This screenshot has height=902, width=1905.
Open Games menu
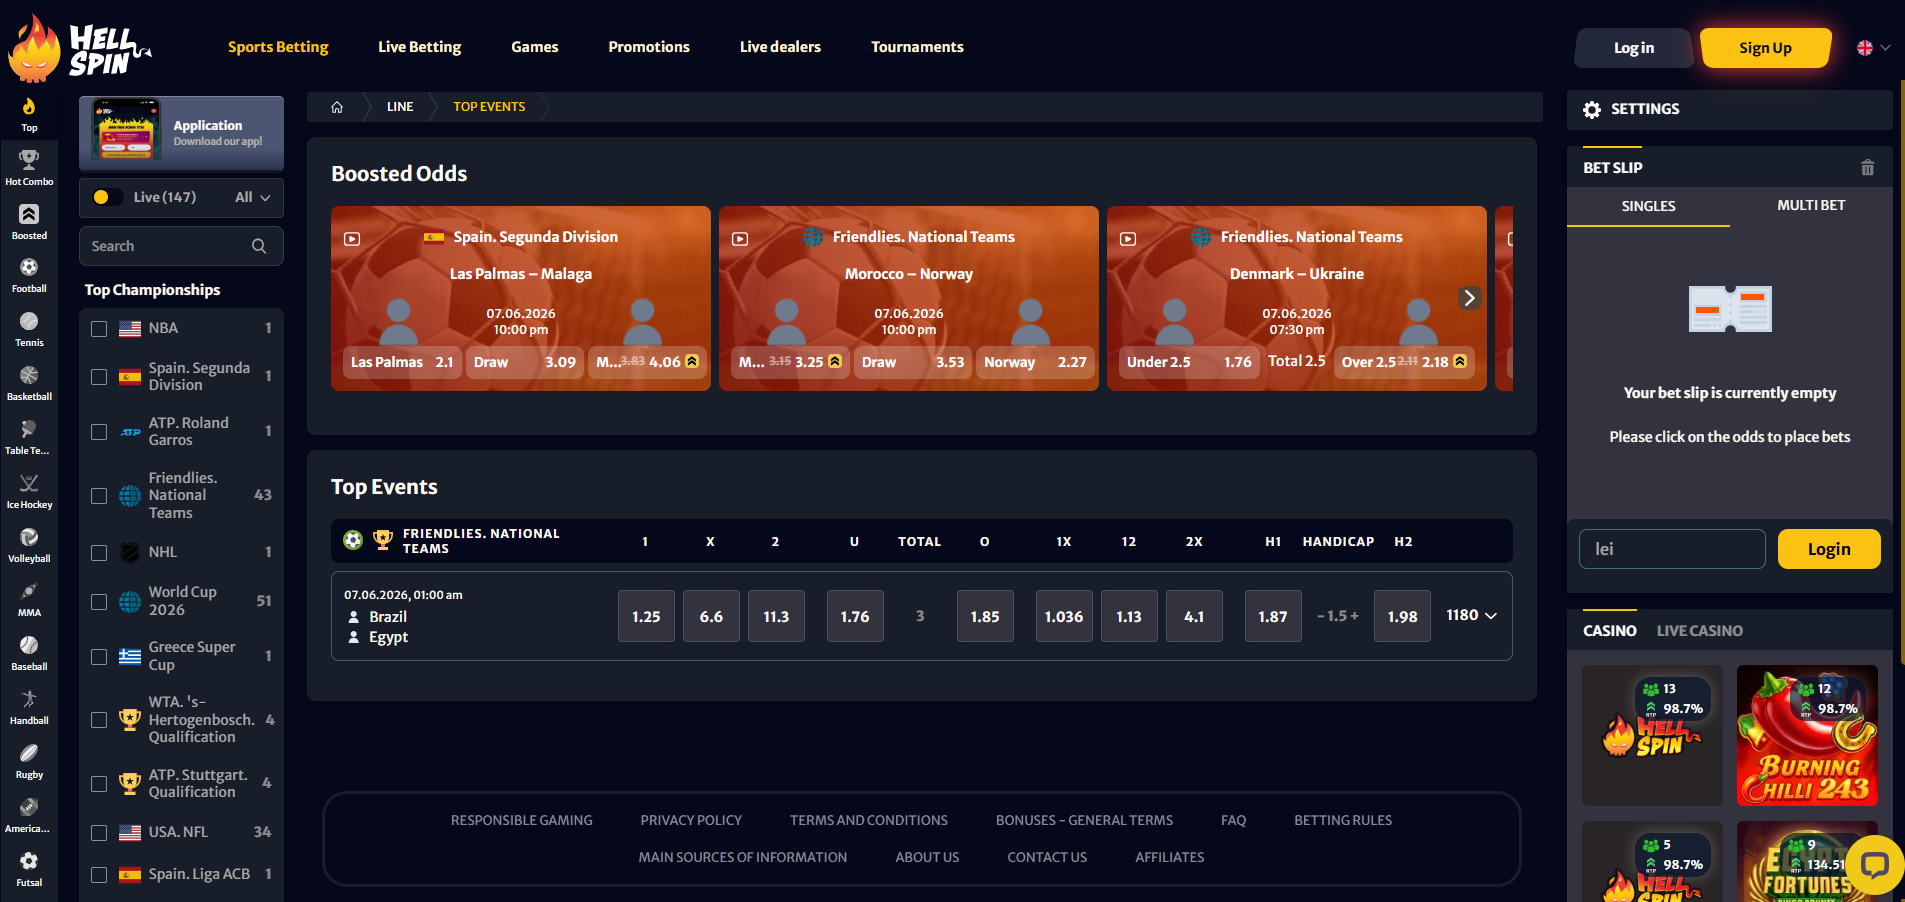pyautogui.click(x=535, y=47)
